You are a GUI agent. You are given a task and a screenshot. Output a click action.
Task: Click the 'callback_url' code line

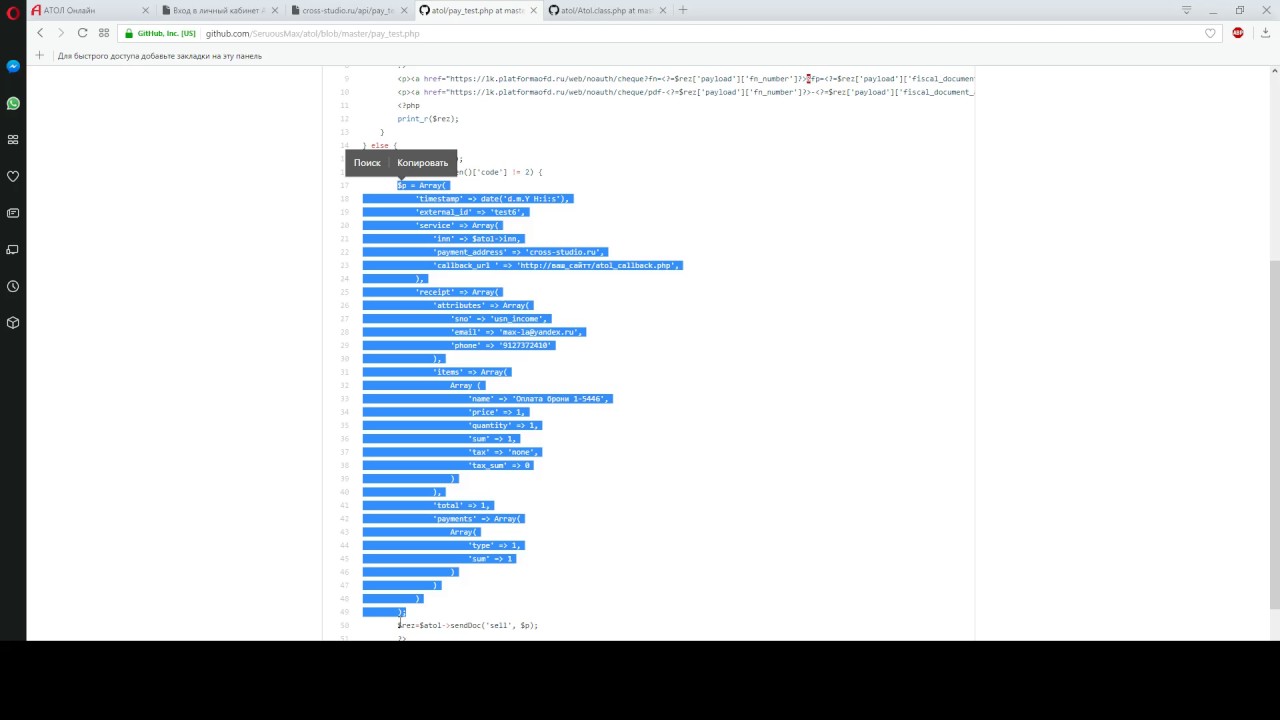tap(557, 265)
